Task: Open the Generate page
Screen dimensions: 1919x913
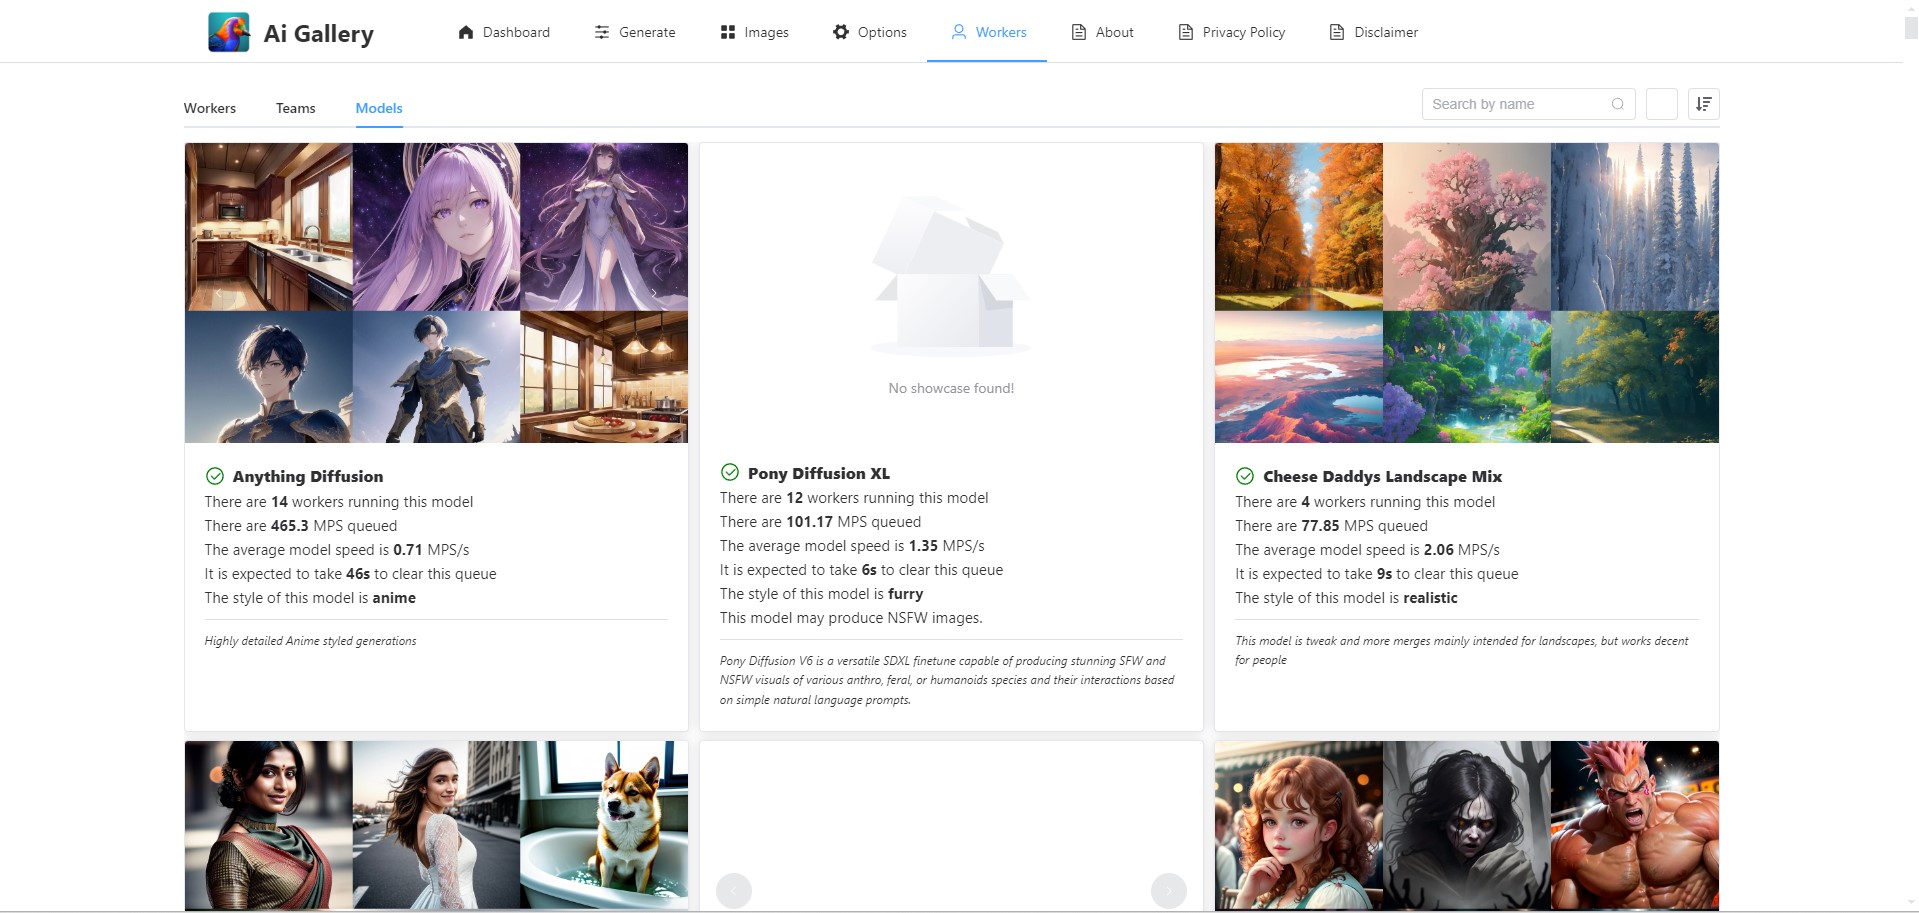Action: (x=635, y=32)
